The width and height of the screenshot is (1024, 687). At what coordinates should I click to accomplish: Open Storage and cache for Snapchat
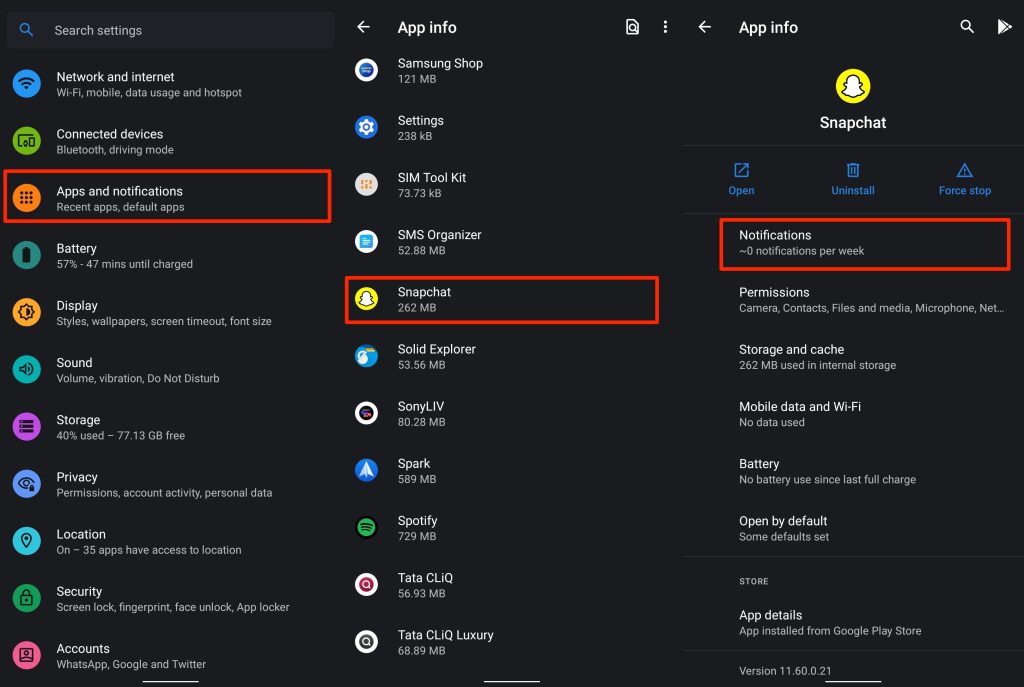865,357
